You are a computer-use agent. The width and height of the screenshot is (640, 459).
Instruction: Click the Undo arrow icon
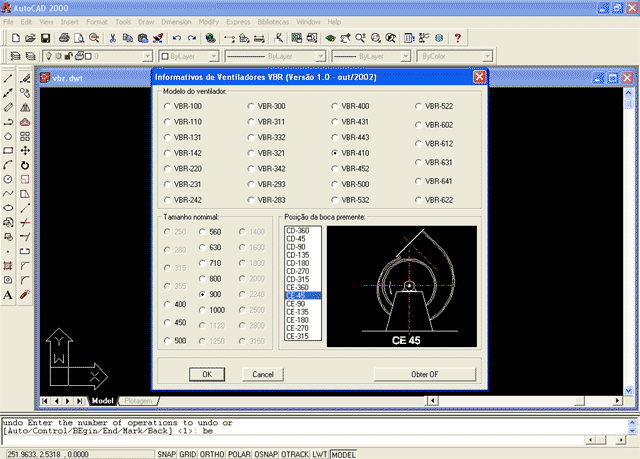177,37
